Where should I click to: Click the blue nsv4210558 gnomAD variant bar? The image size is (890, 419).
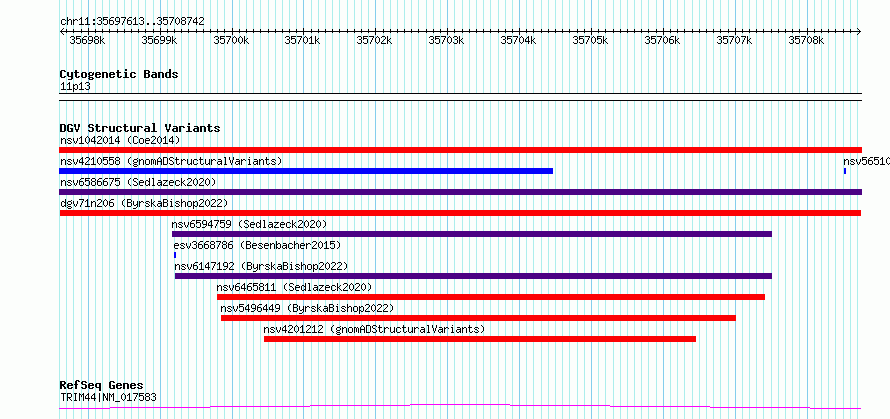click(x=306, y=171)
